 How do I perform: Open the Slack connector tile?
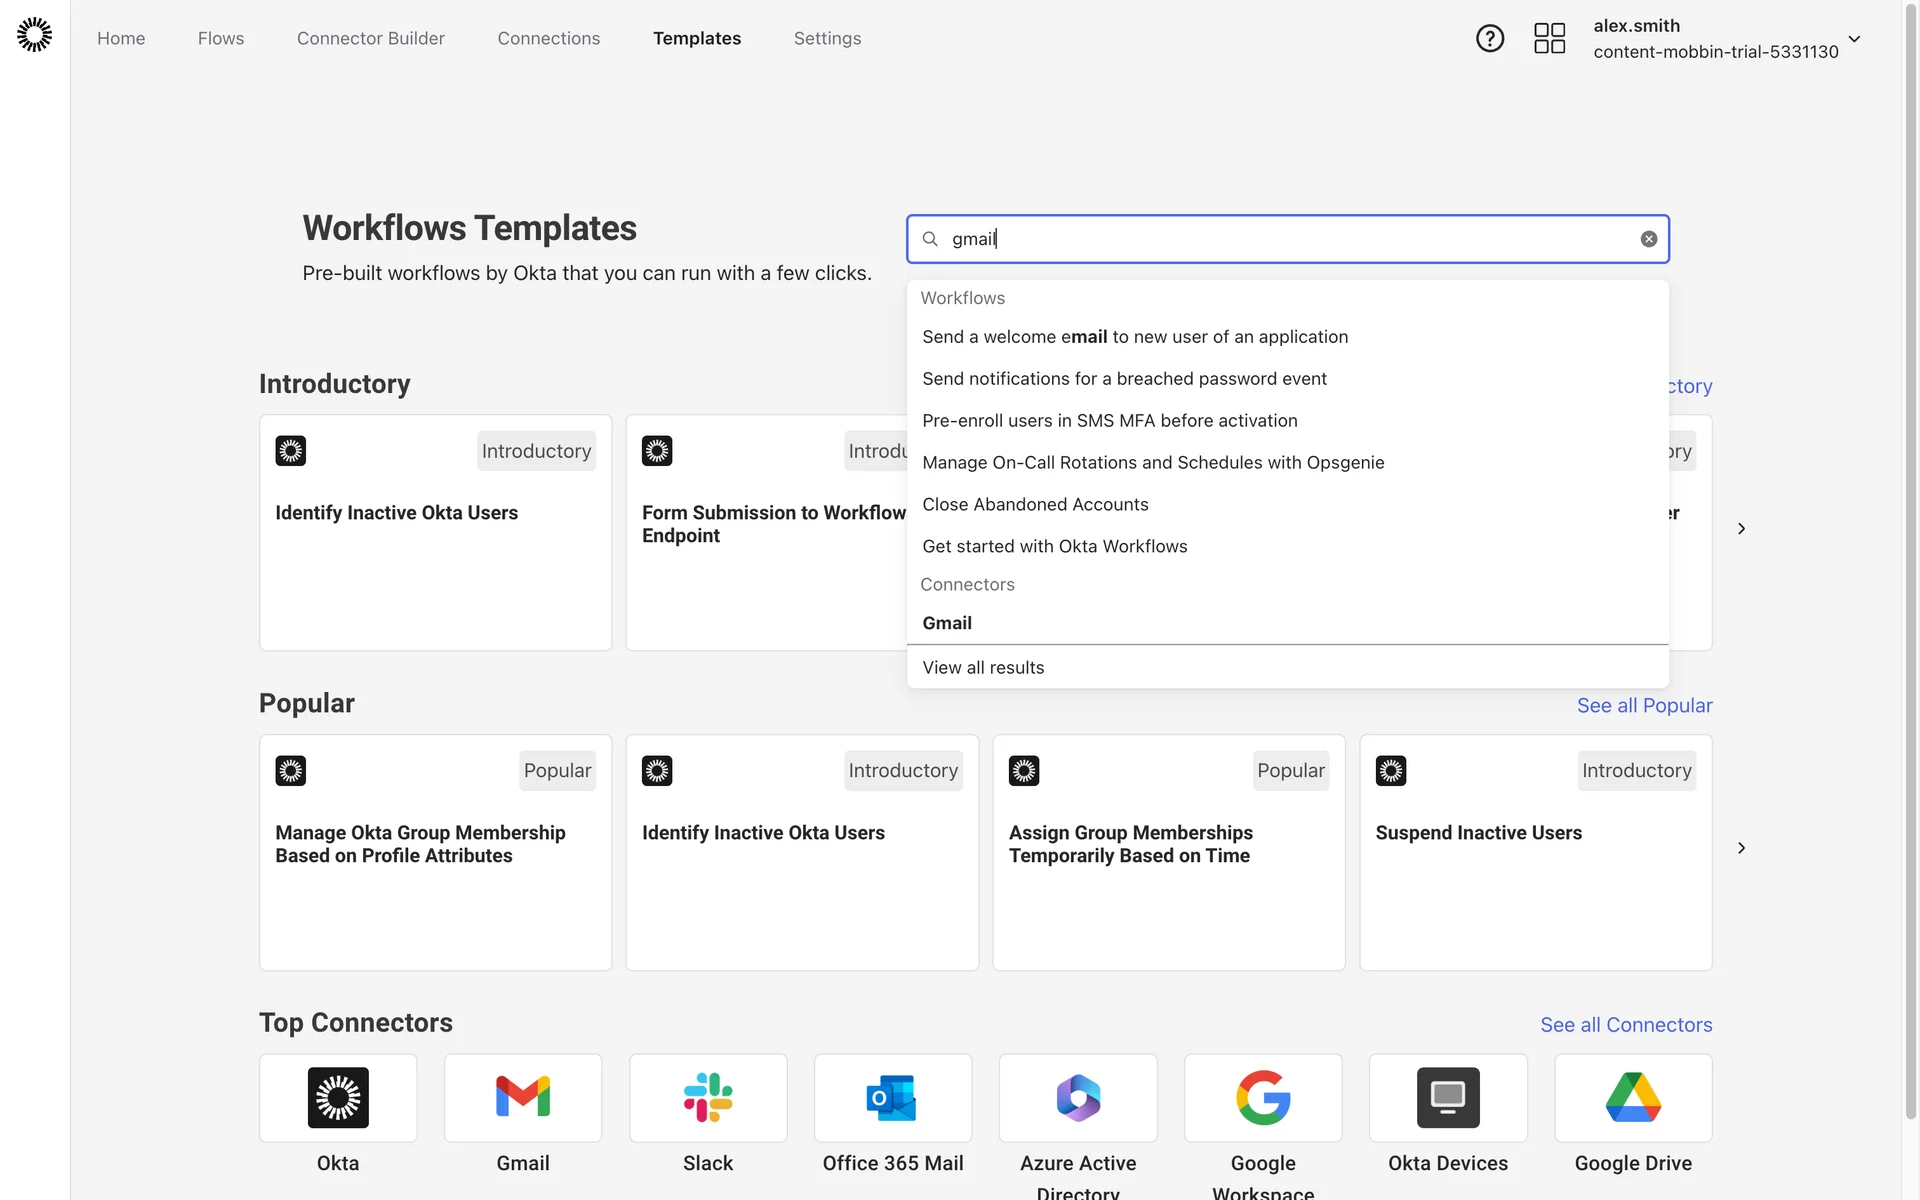pyautogui.click(x=708, y=1098)
